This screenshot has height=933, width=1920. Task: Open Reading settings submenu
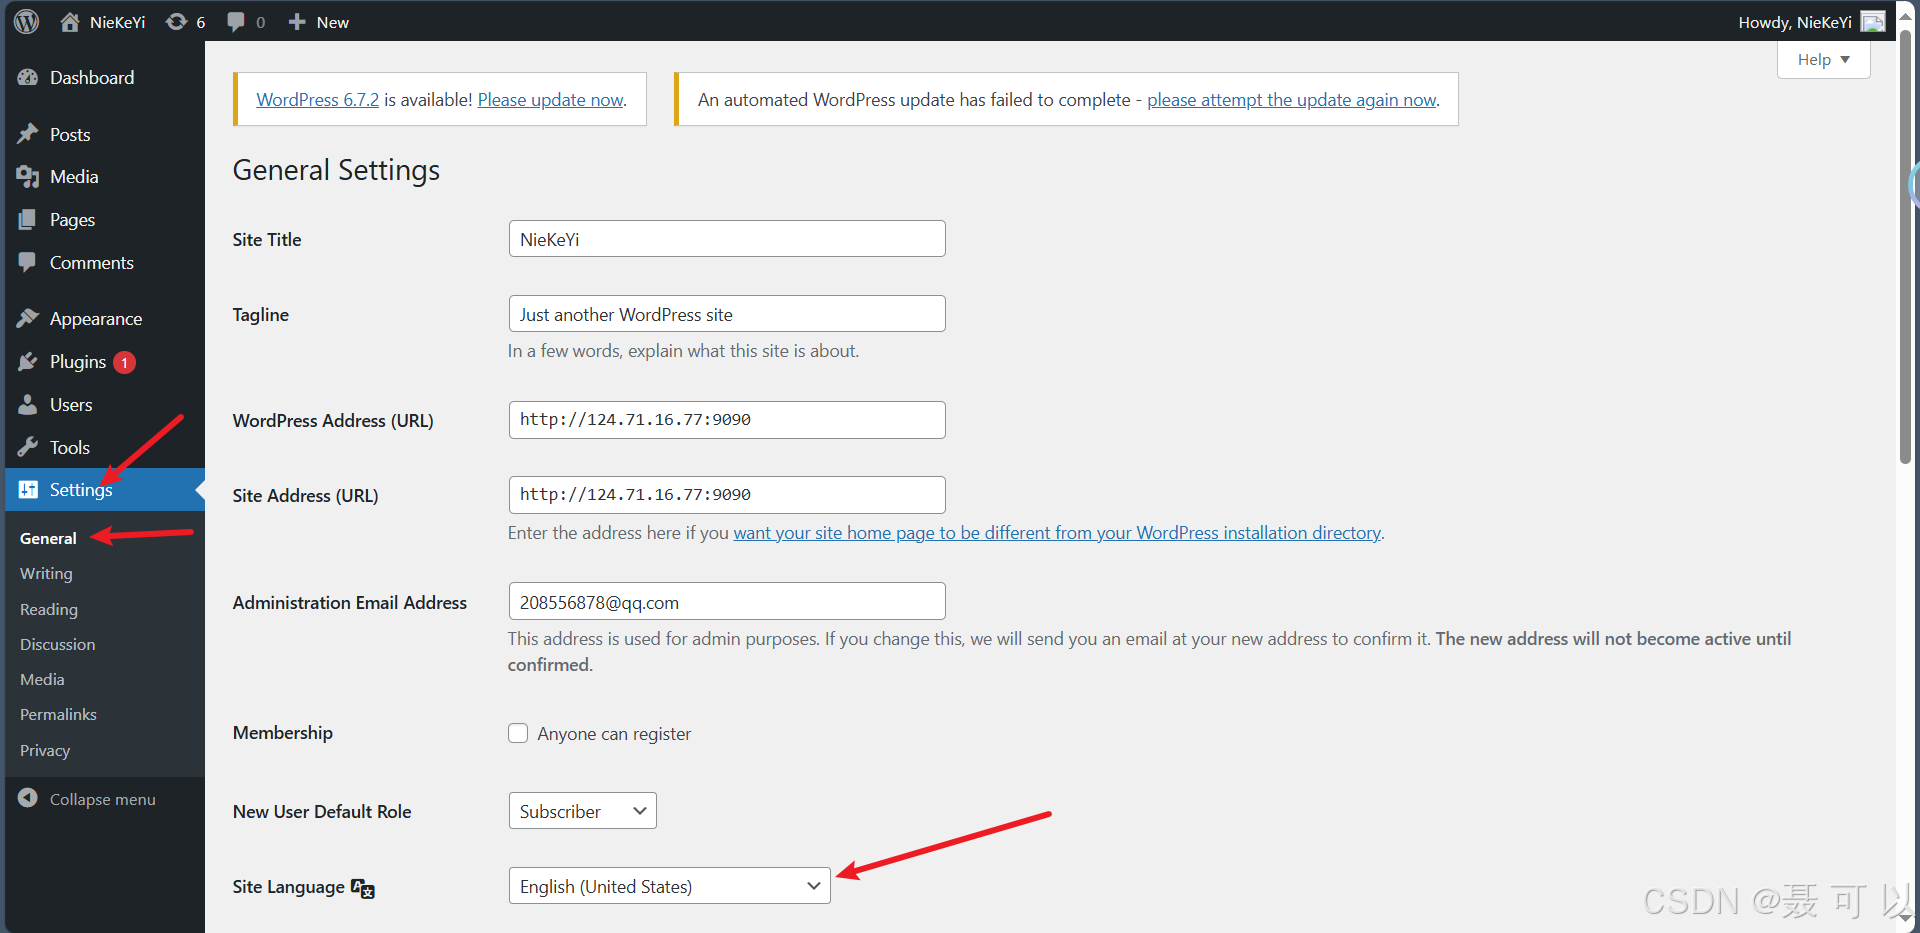point(49,609)
